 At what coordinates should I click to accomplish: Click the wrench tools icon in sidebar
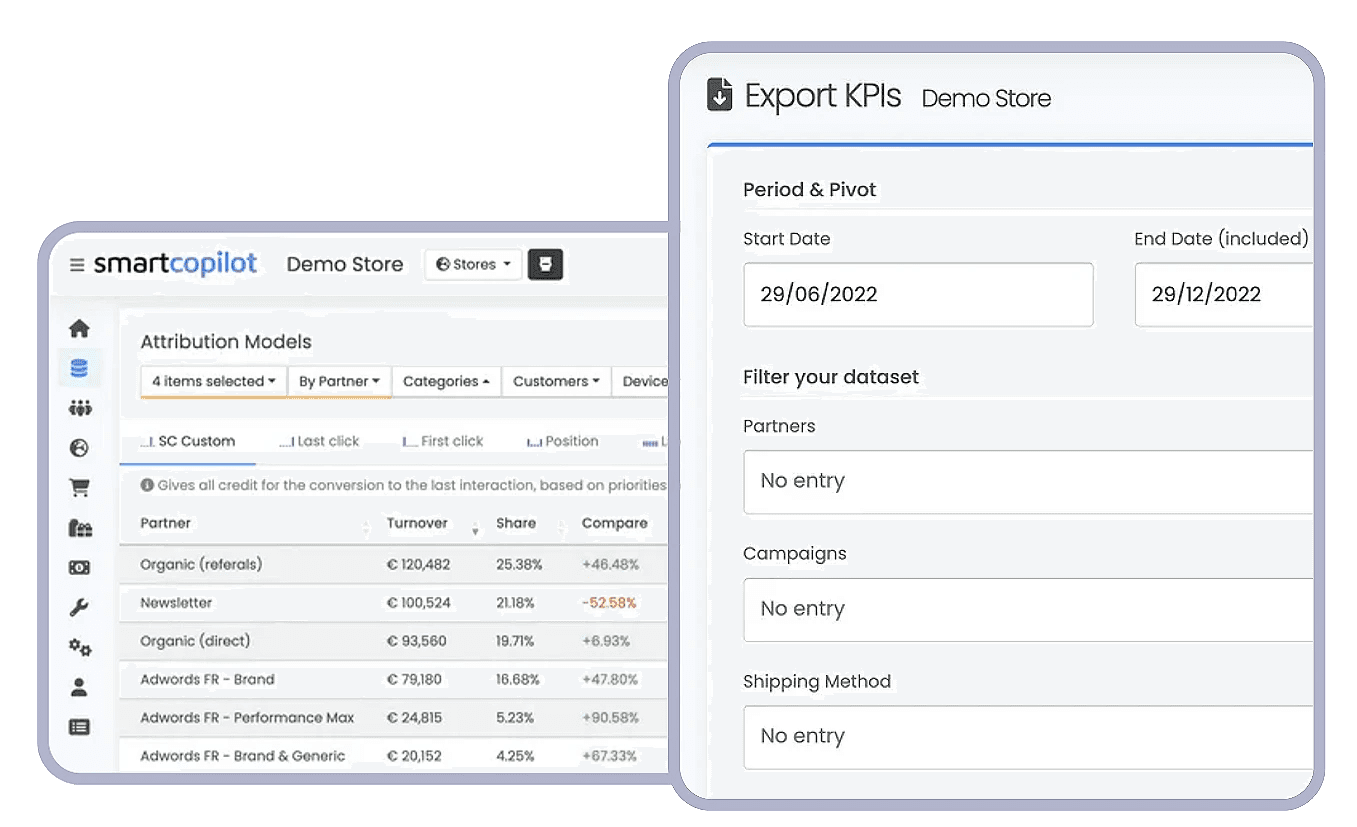click(79, 608)
